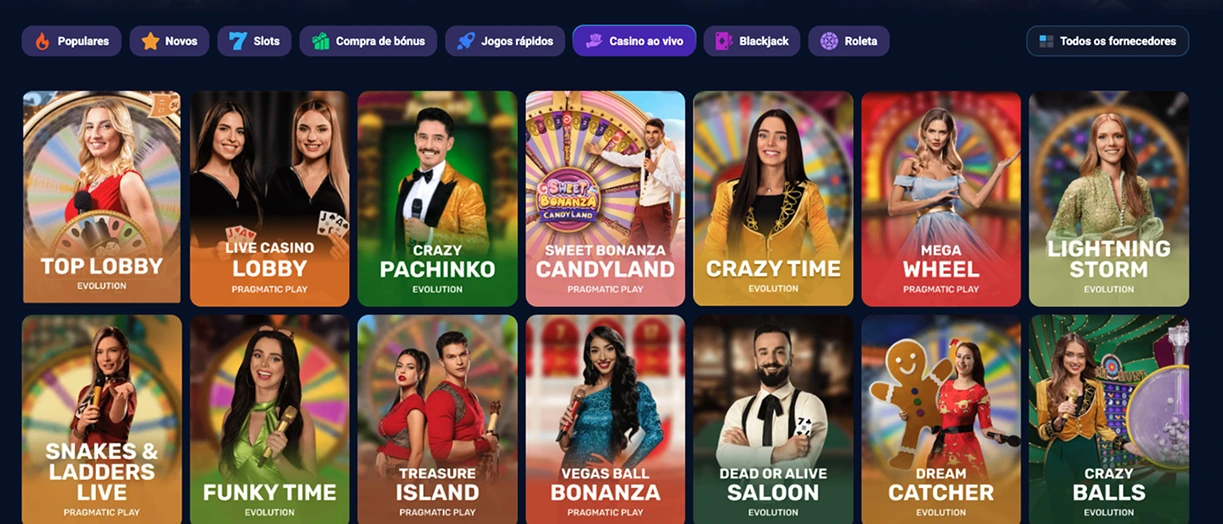Click the flame icon next to Populares
The height and width of the screenshot is (524, 1223).
coord(42,41)
